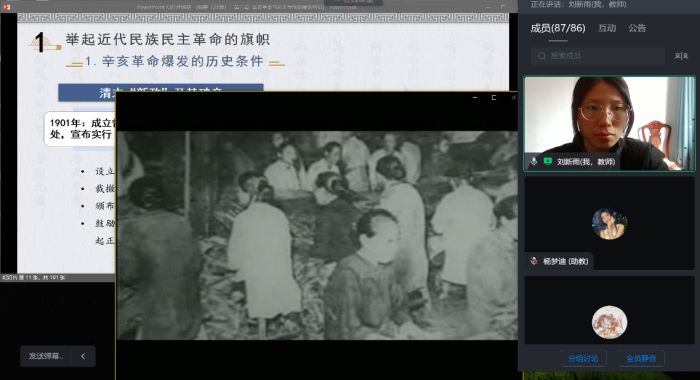700x380 pixels.
Task: Click the PowerPoint icon in the title bar
Action: (x=6, y=6)
